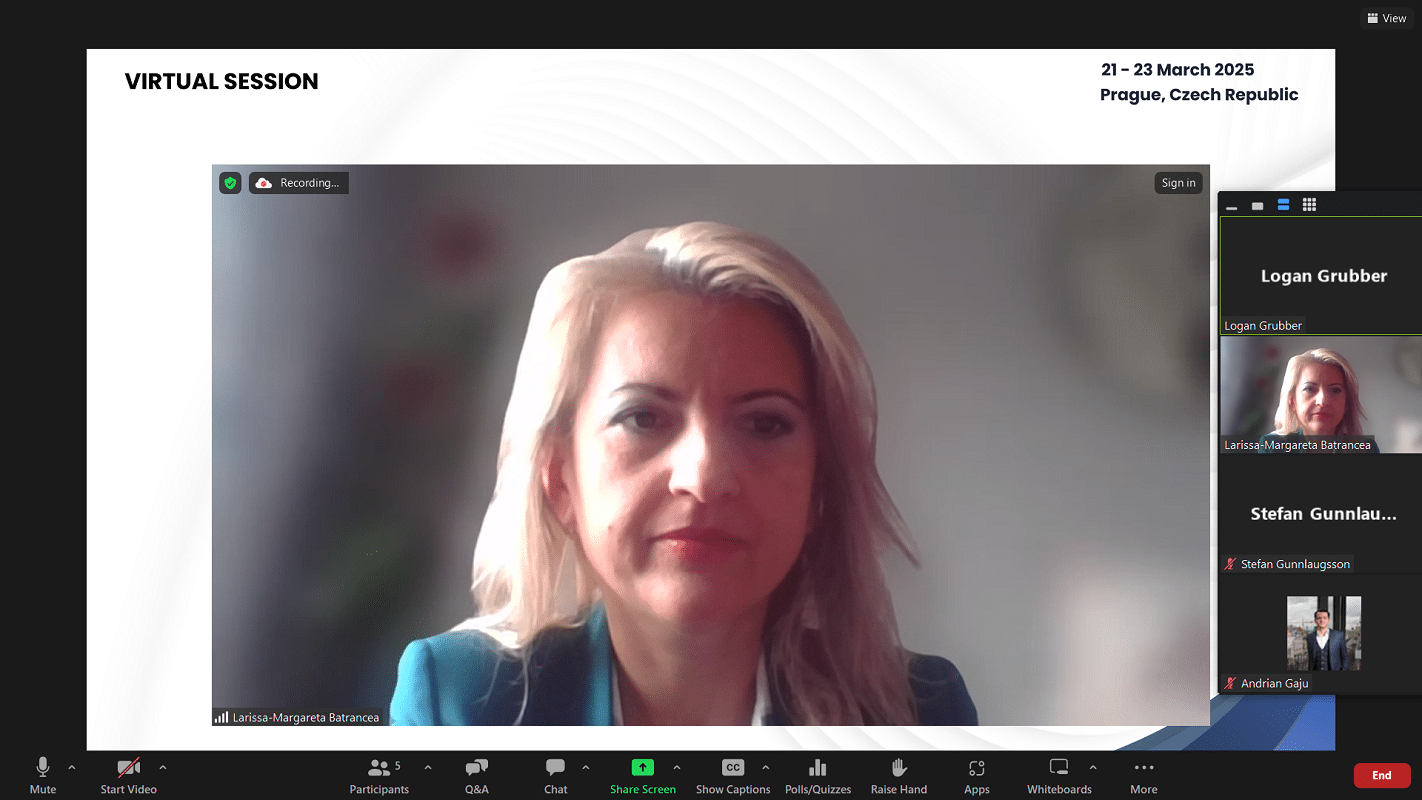Screen dimensions: 1422x800
Task: Click the Sign in button
Action: [x=1178, y=183]
